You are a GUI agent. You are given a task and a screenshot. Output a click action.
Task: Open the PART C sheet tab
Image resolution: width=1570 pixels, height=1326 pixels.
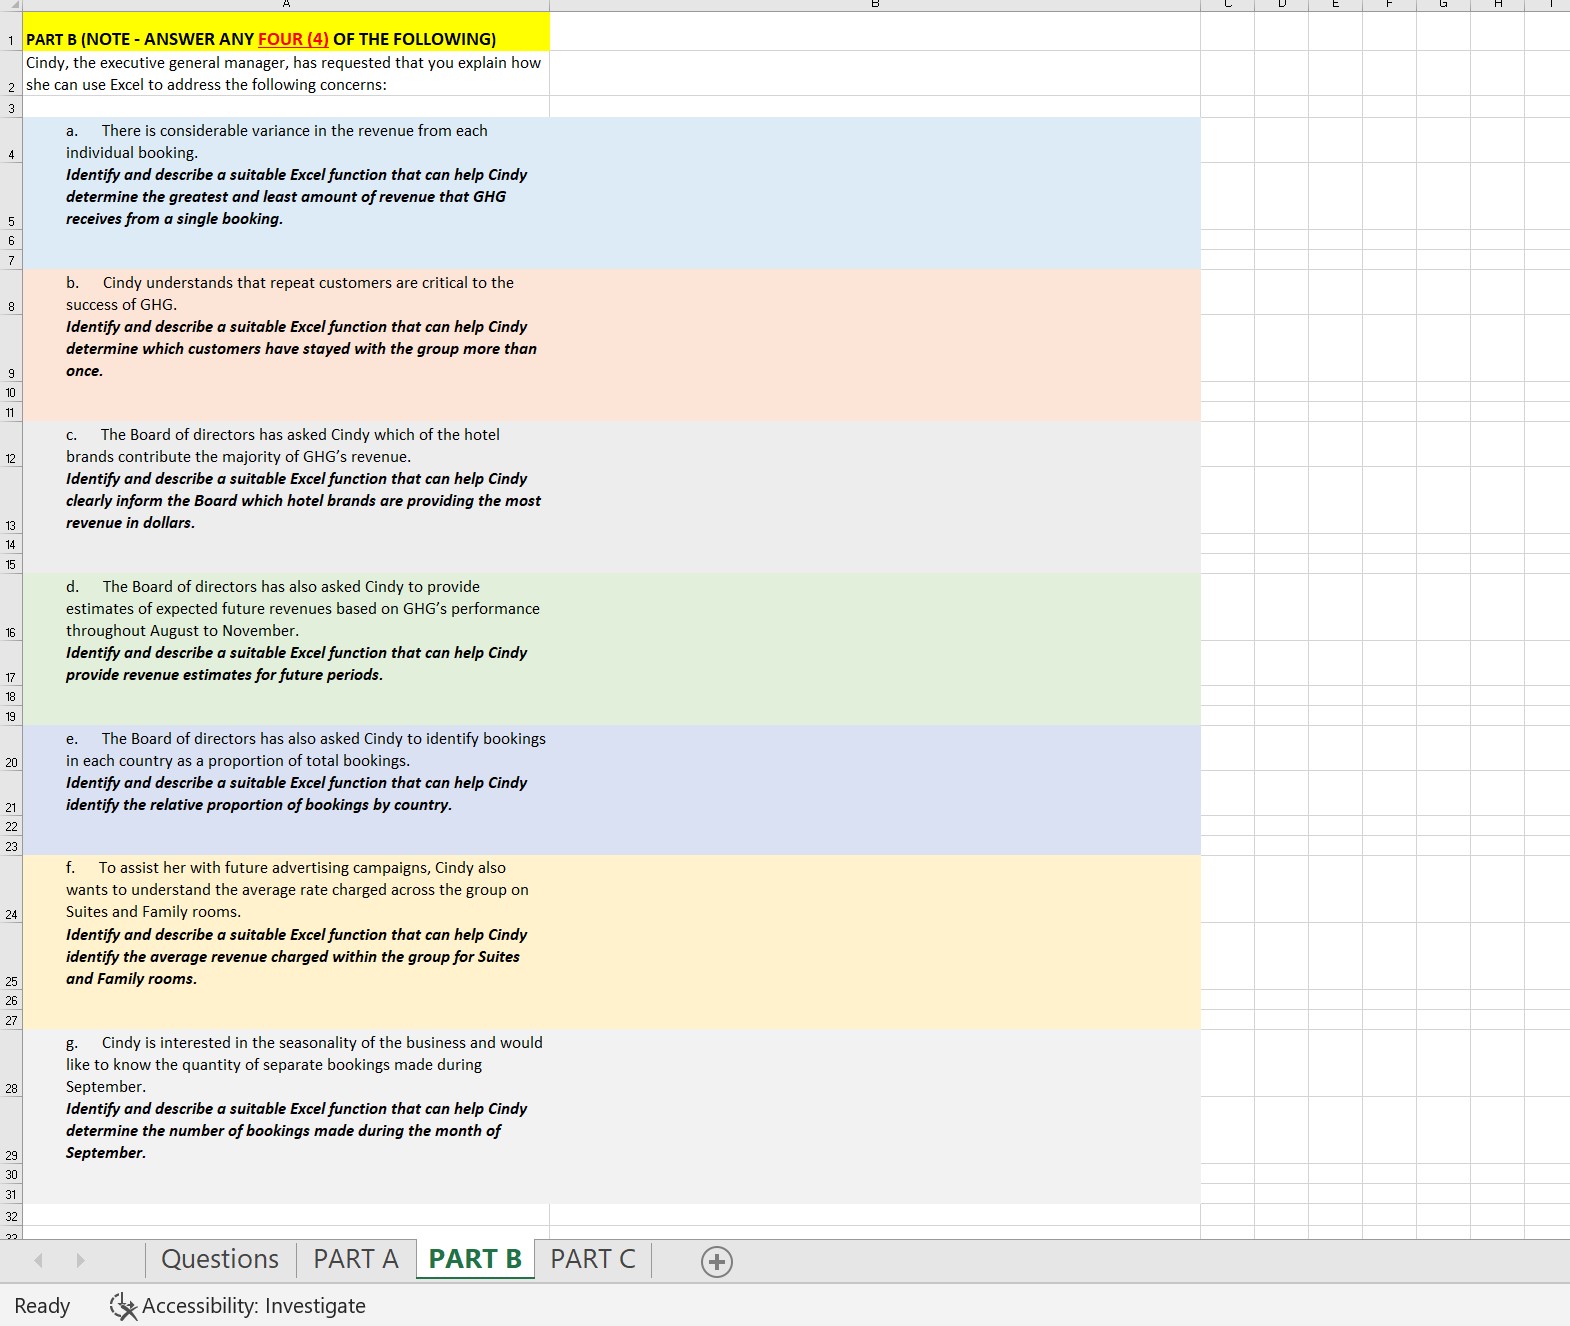593,1259
